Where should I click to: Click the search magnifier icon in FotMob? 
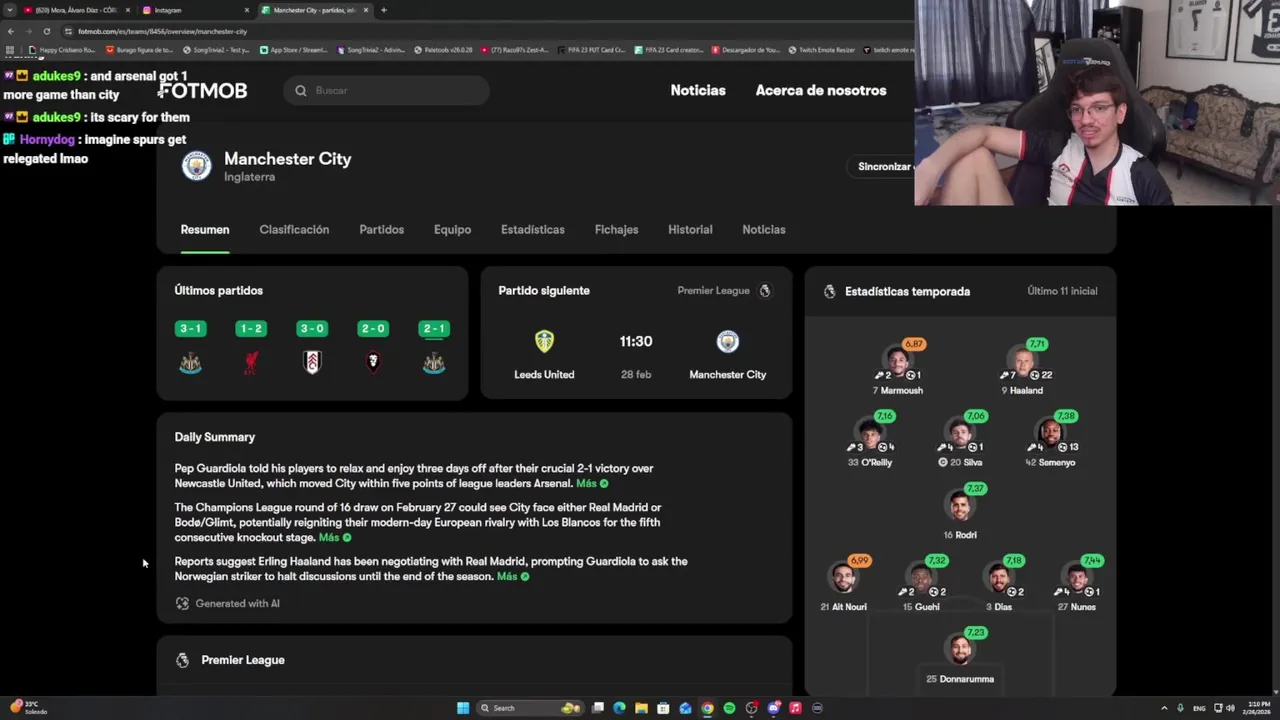pos(301,91)
